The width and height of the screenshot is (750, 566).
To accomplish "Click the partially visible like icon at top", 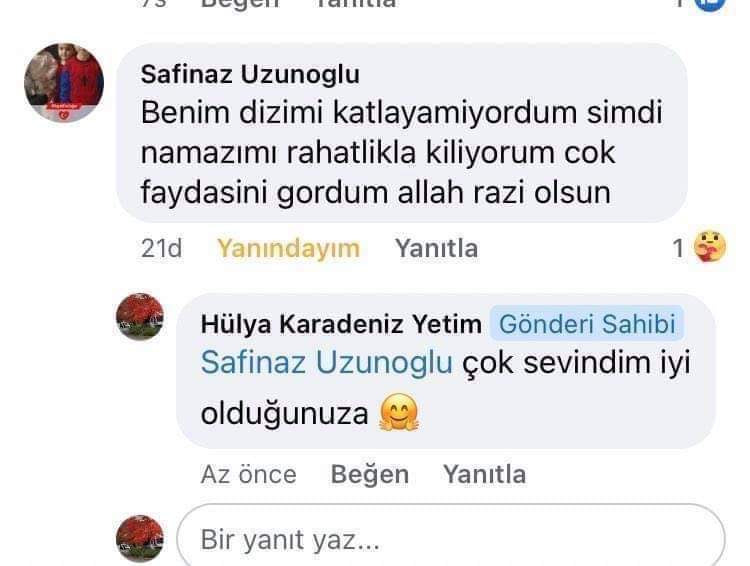I will [x=710, y=4].
